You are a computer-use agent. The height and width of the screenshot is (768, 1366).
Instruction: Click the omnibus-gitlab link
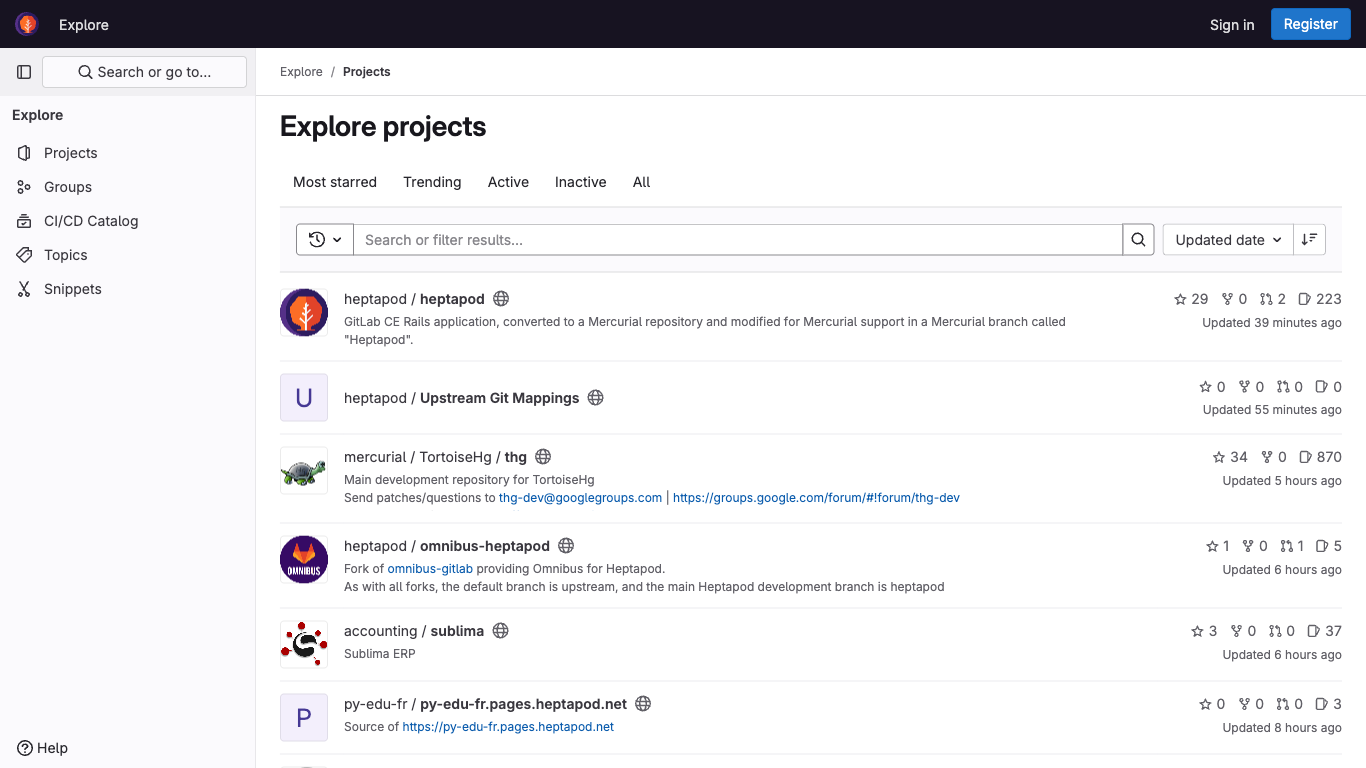[430, 569]
